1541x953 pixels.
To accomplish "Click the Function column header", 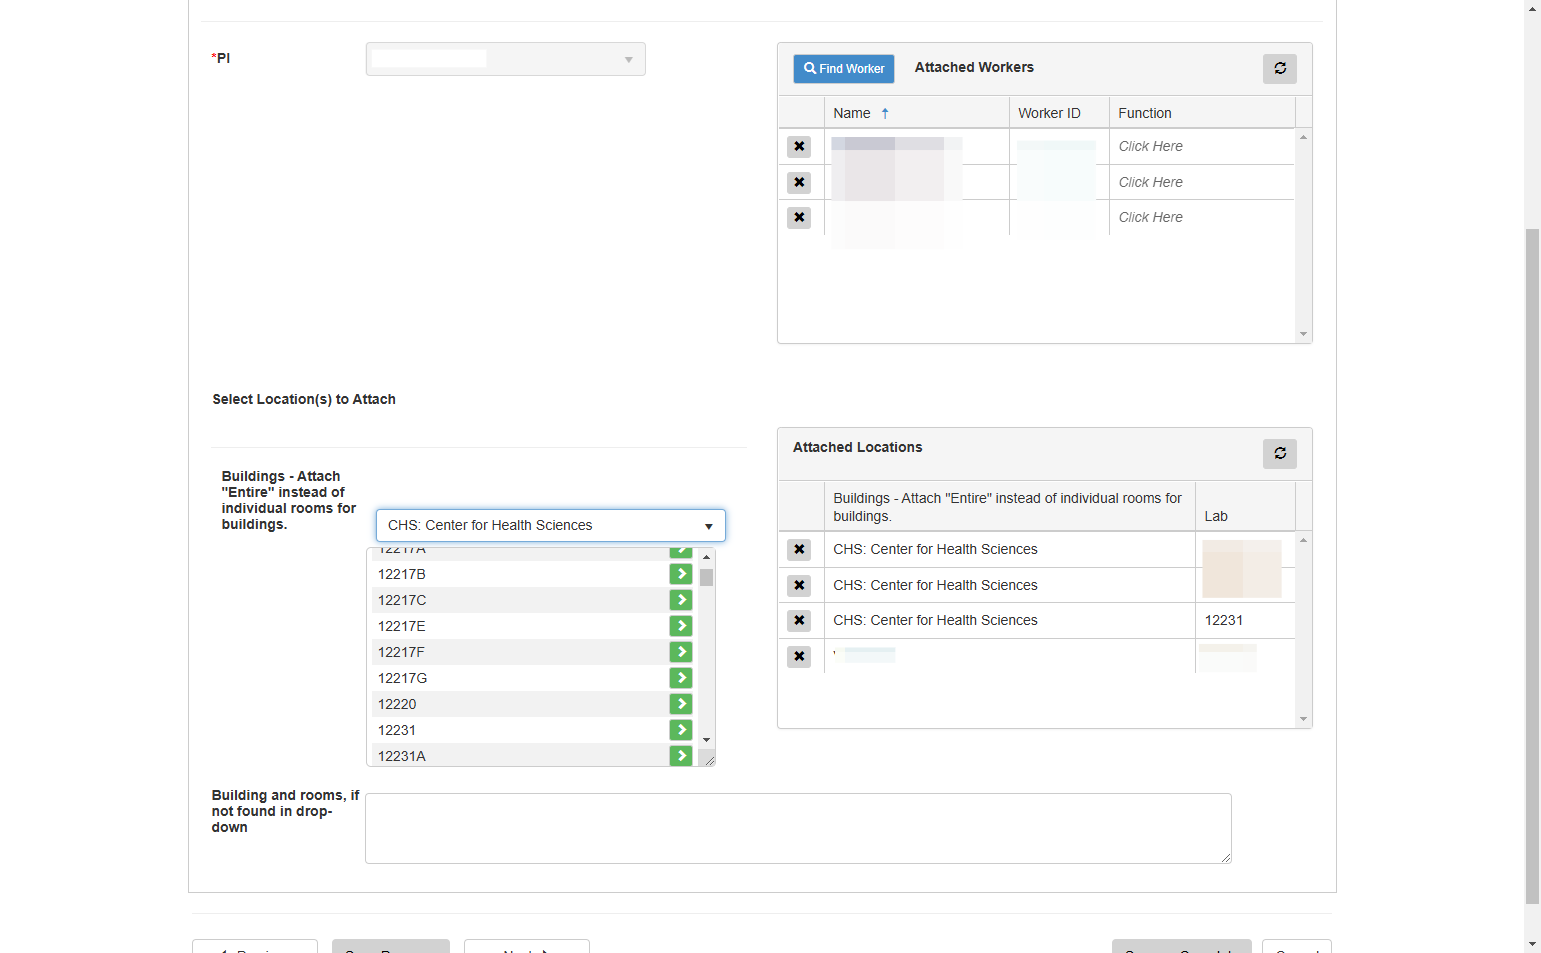I will point(1202,113).
